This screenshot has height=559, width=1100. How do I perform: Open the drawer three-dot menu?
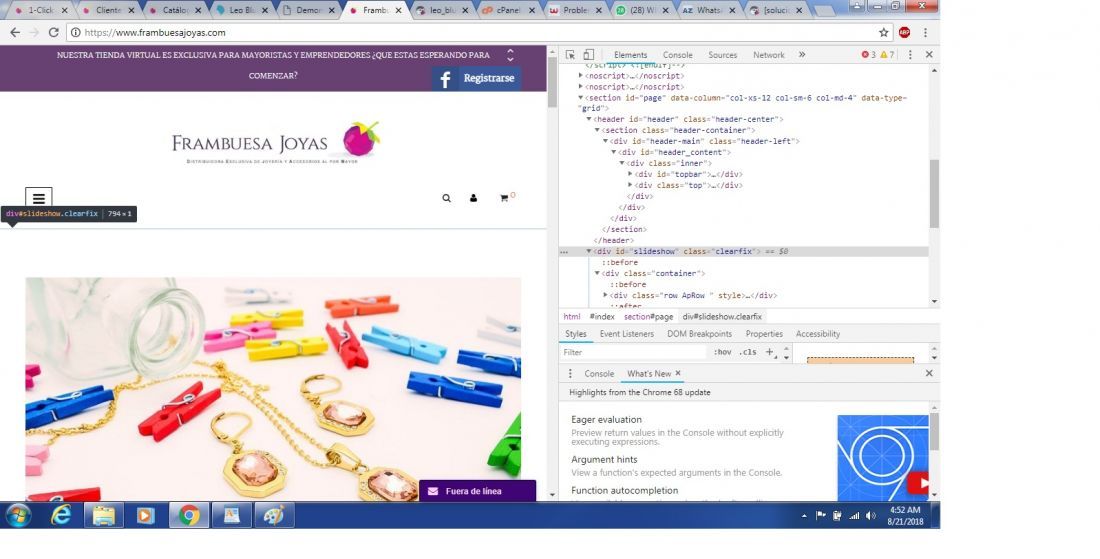(x=570, y=374)
